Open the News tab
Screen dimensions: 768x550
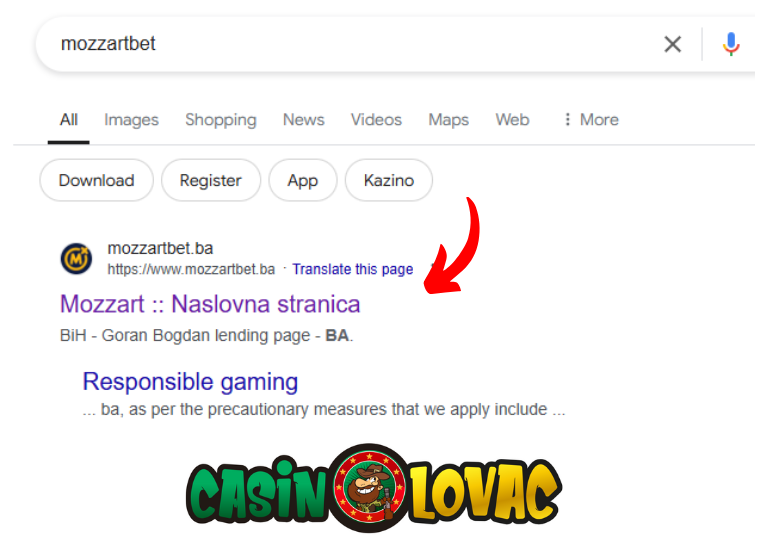(304, 120)
